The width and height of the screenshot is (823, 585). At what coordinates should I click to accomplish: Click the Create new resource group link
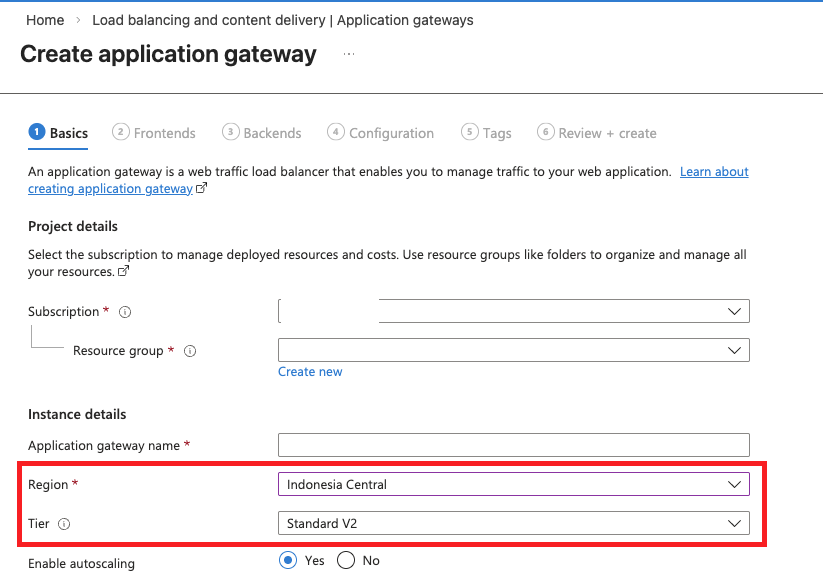pyautogui.click(x=310, y=372)
